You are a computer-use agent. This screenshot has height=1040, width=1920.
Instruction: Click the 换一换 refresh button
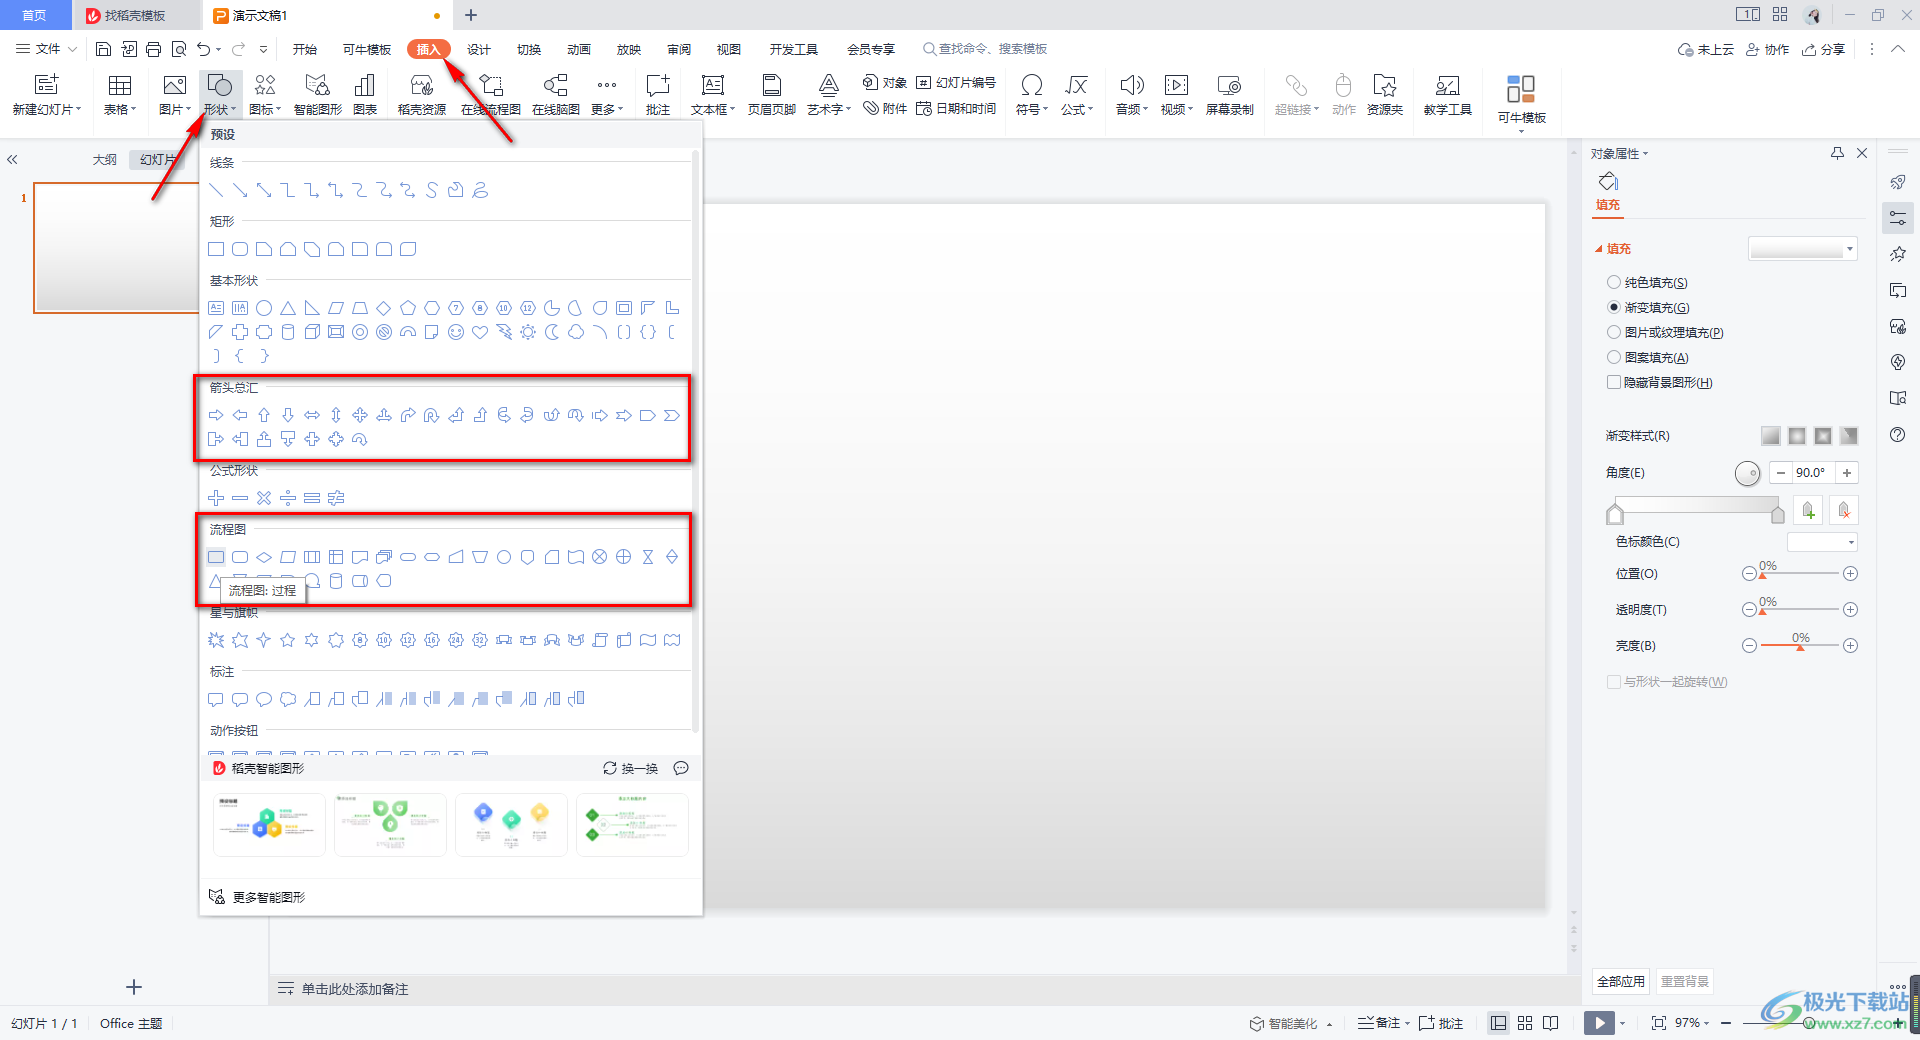630,768
